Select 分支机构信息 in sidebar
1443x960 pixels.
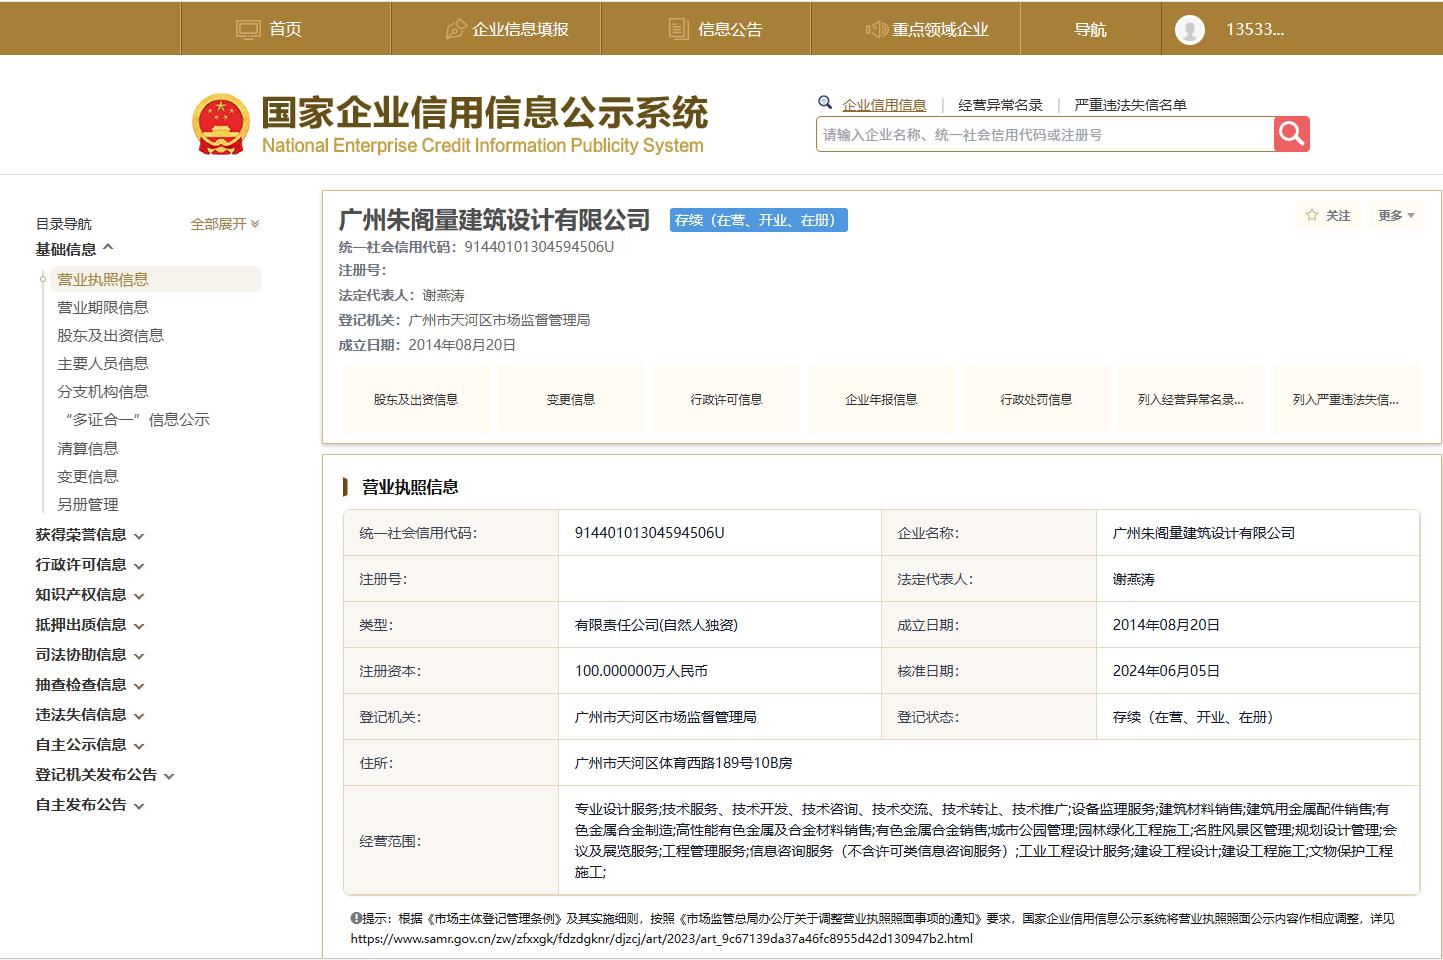tap(103, 391)
